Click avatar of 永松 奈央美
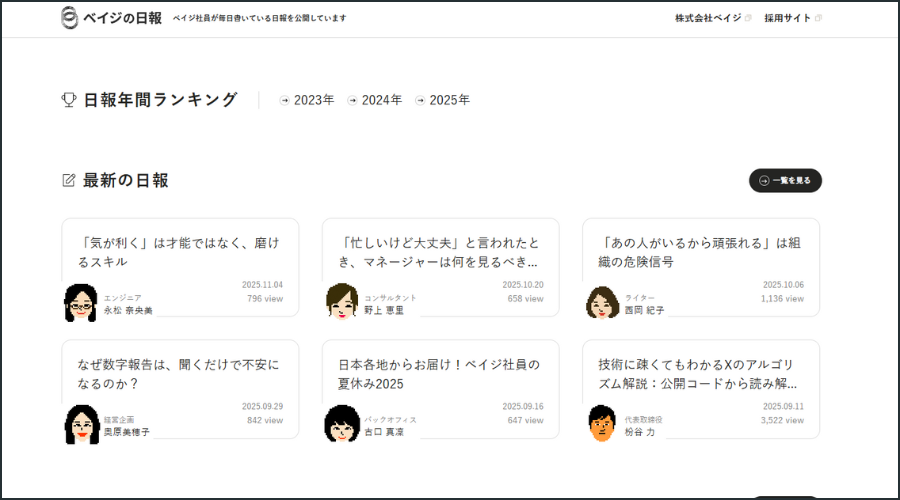The width and height of the screenshot is (900, 500). coord(81,303)
